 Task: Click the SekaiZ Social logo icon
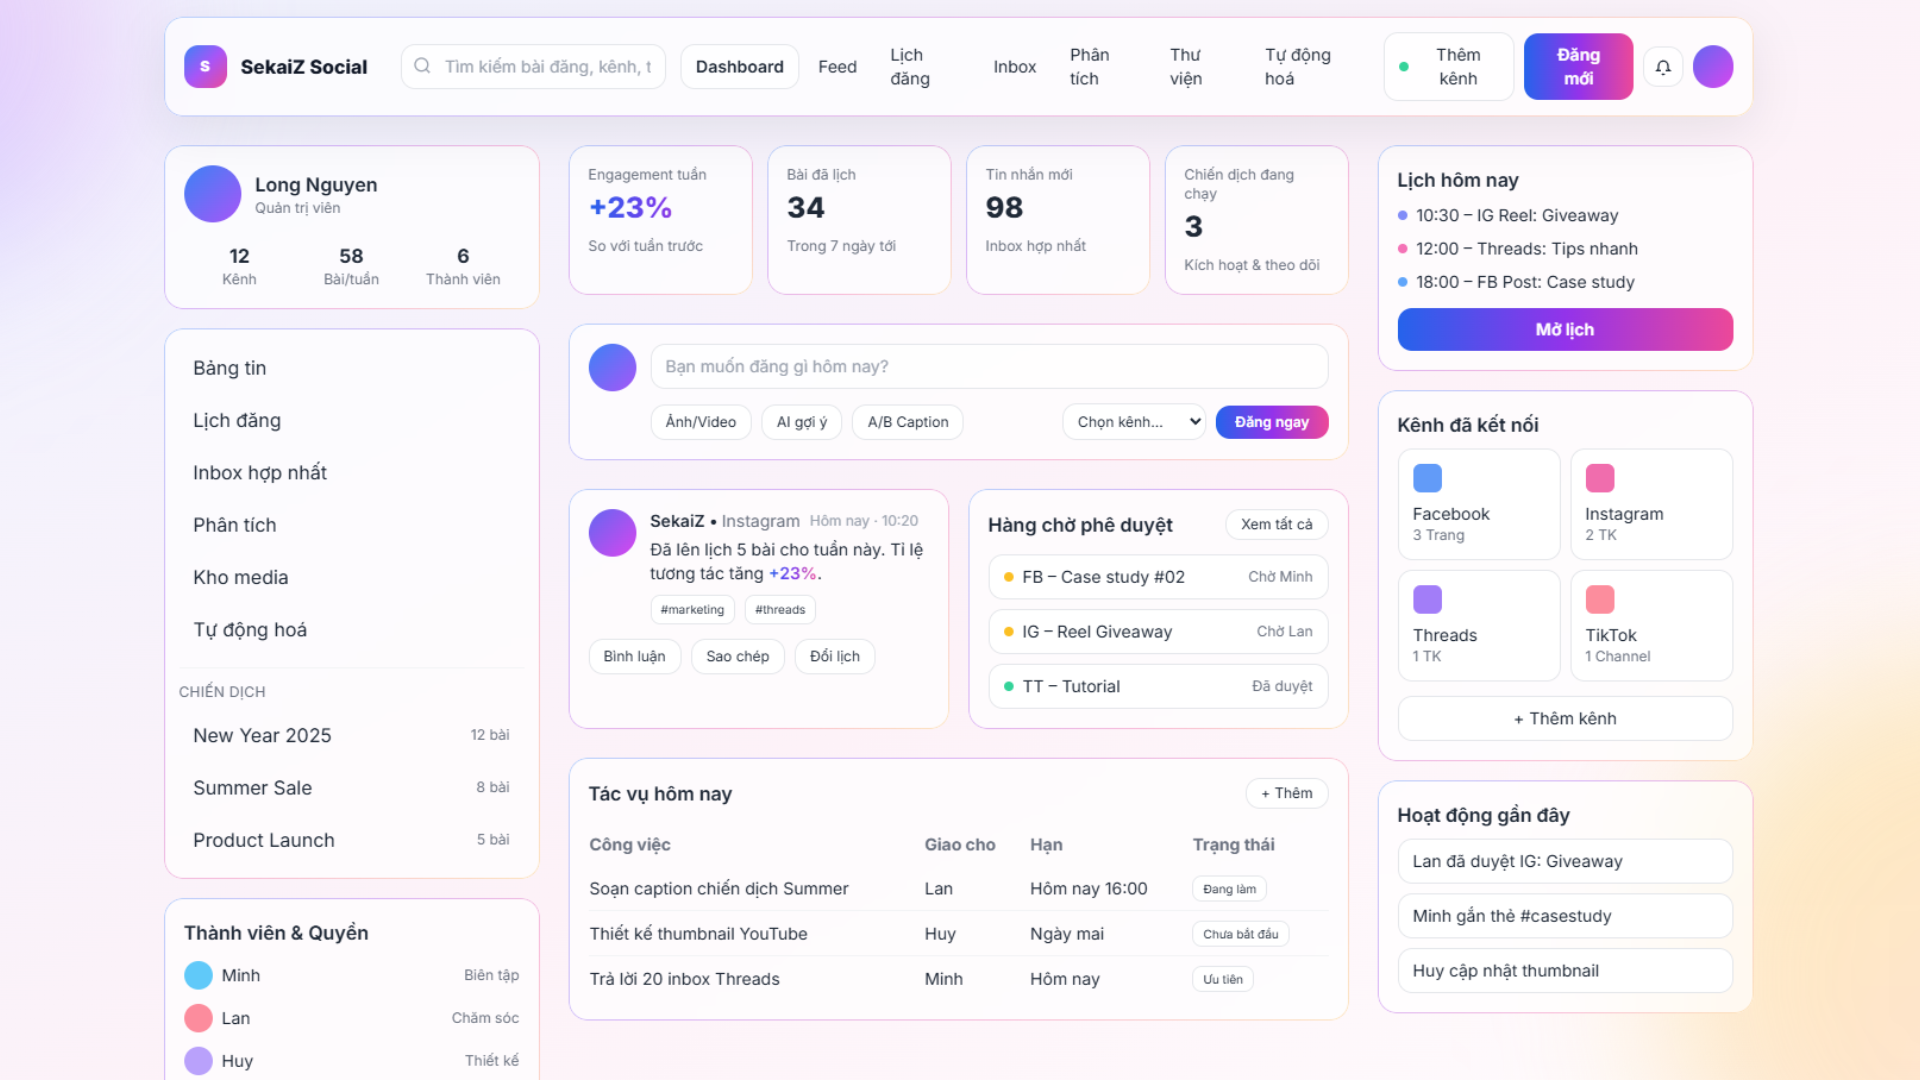pyautogui.click(x=205, y=67)
